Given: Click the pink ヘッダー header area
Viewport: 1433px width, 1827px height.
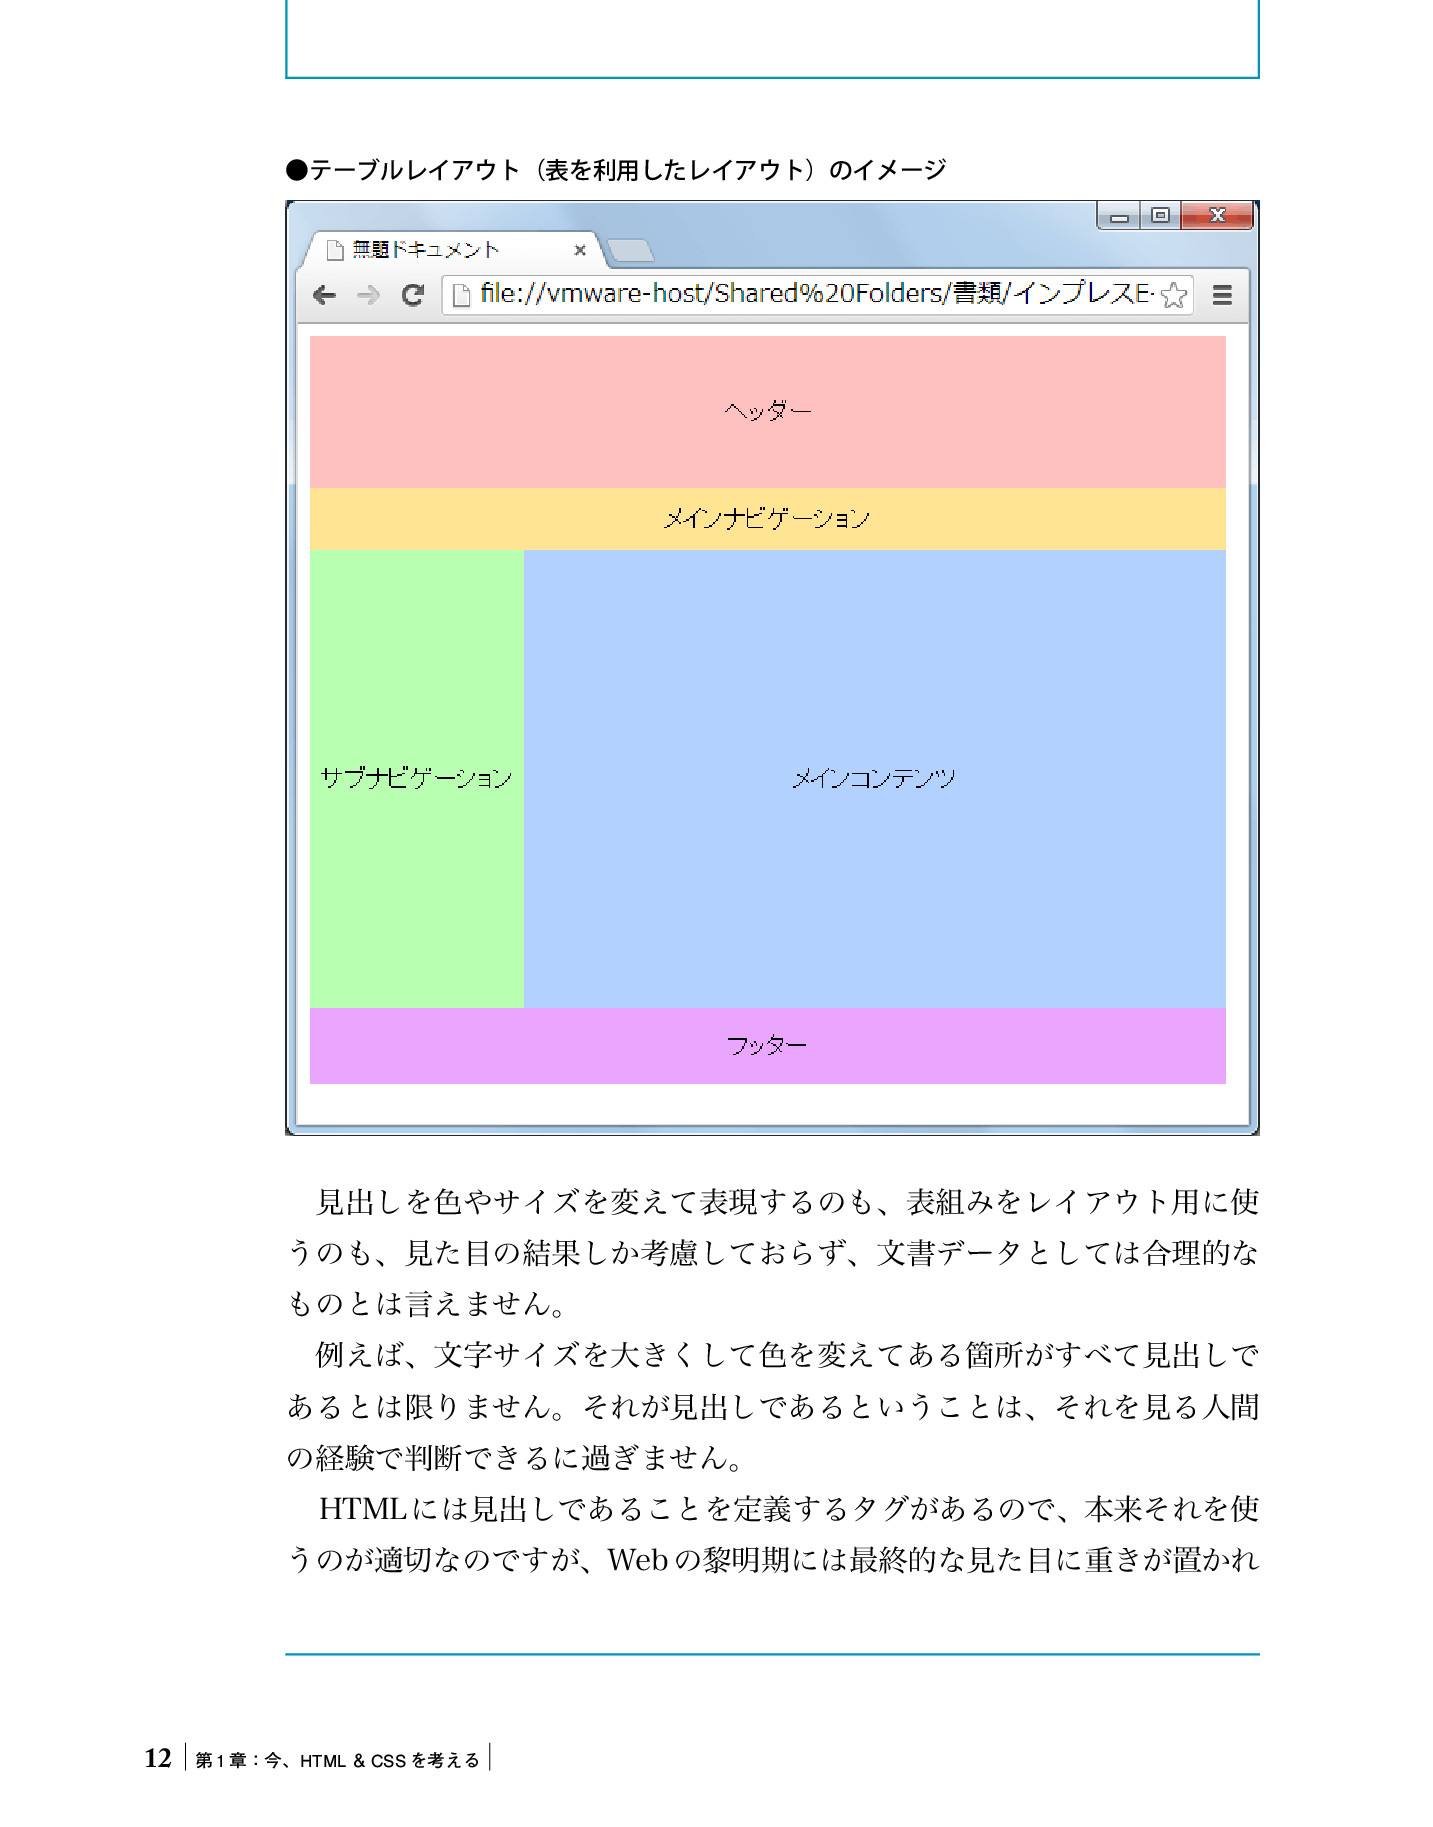Looking at the screenshot, I should (767, 411).
